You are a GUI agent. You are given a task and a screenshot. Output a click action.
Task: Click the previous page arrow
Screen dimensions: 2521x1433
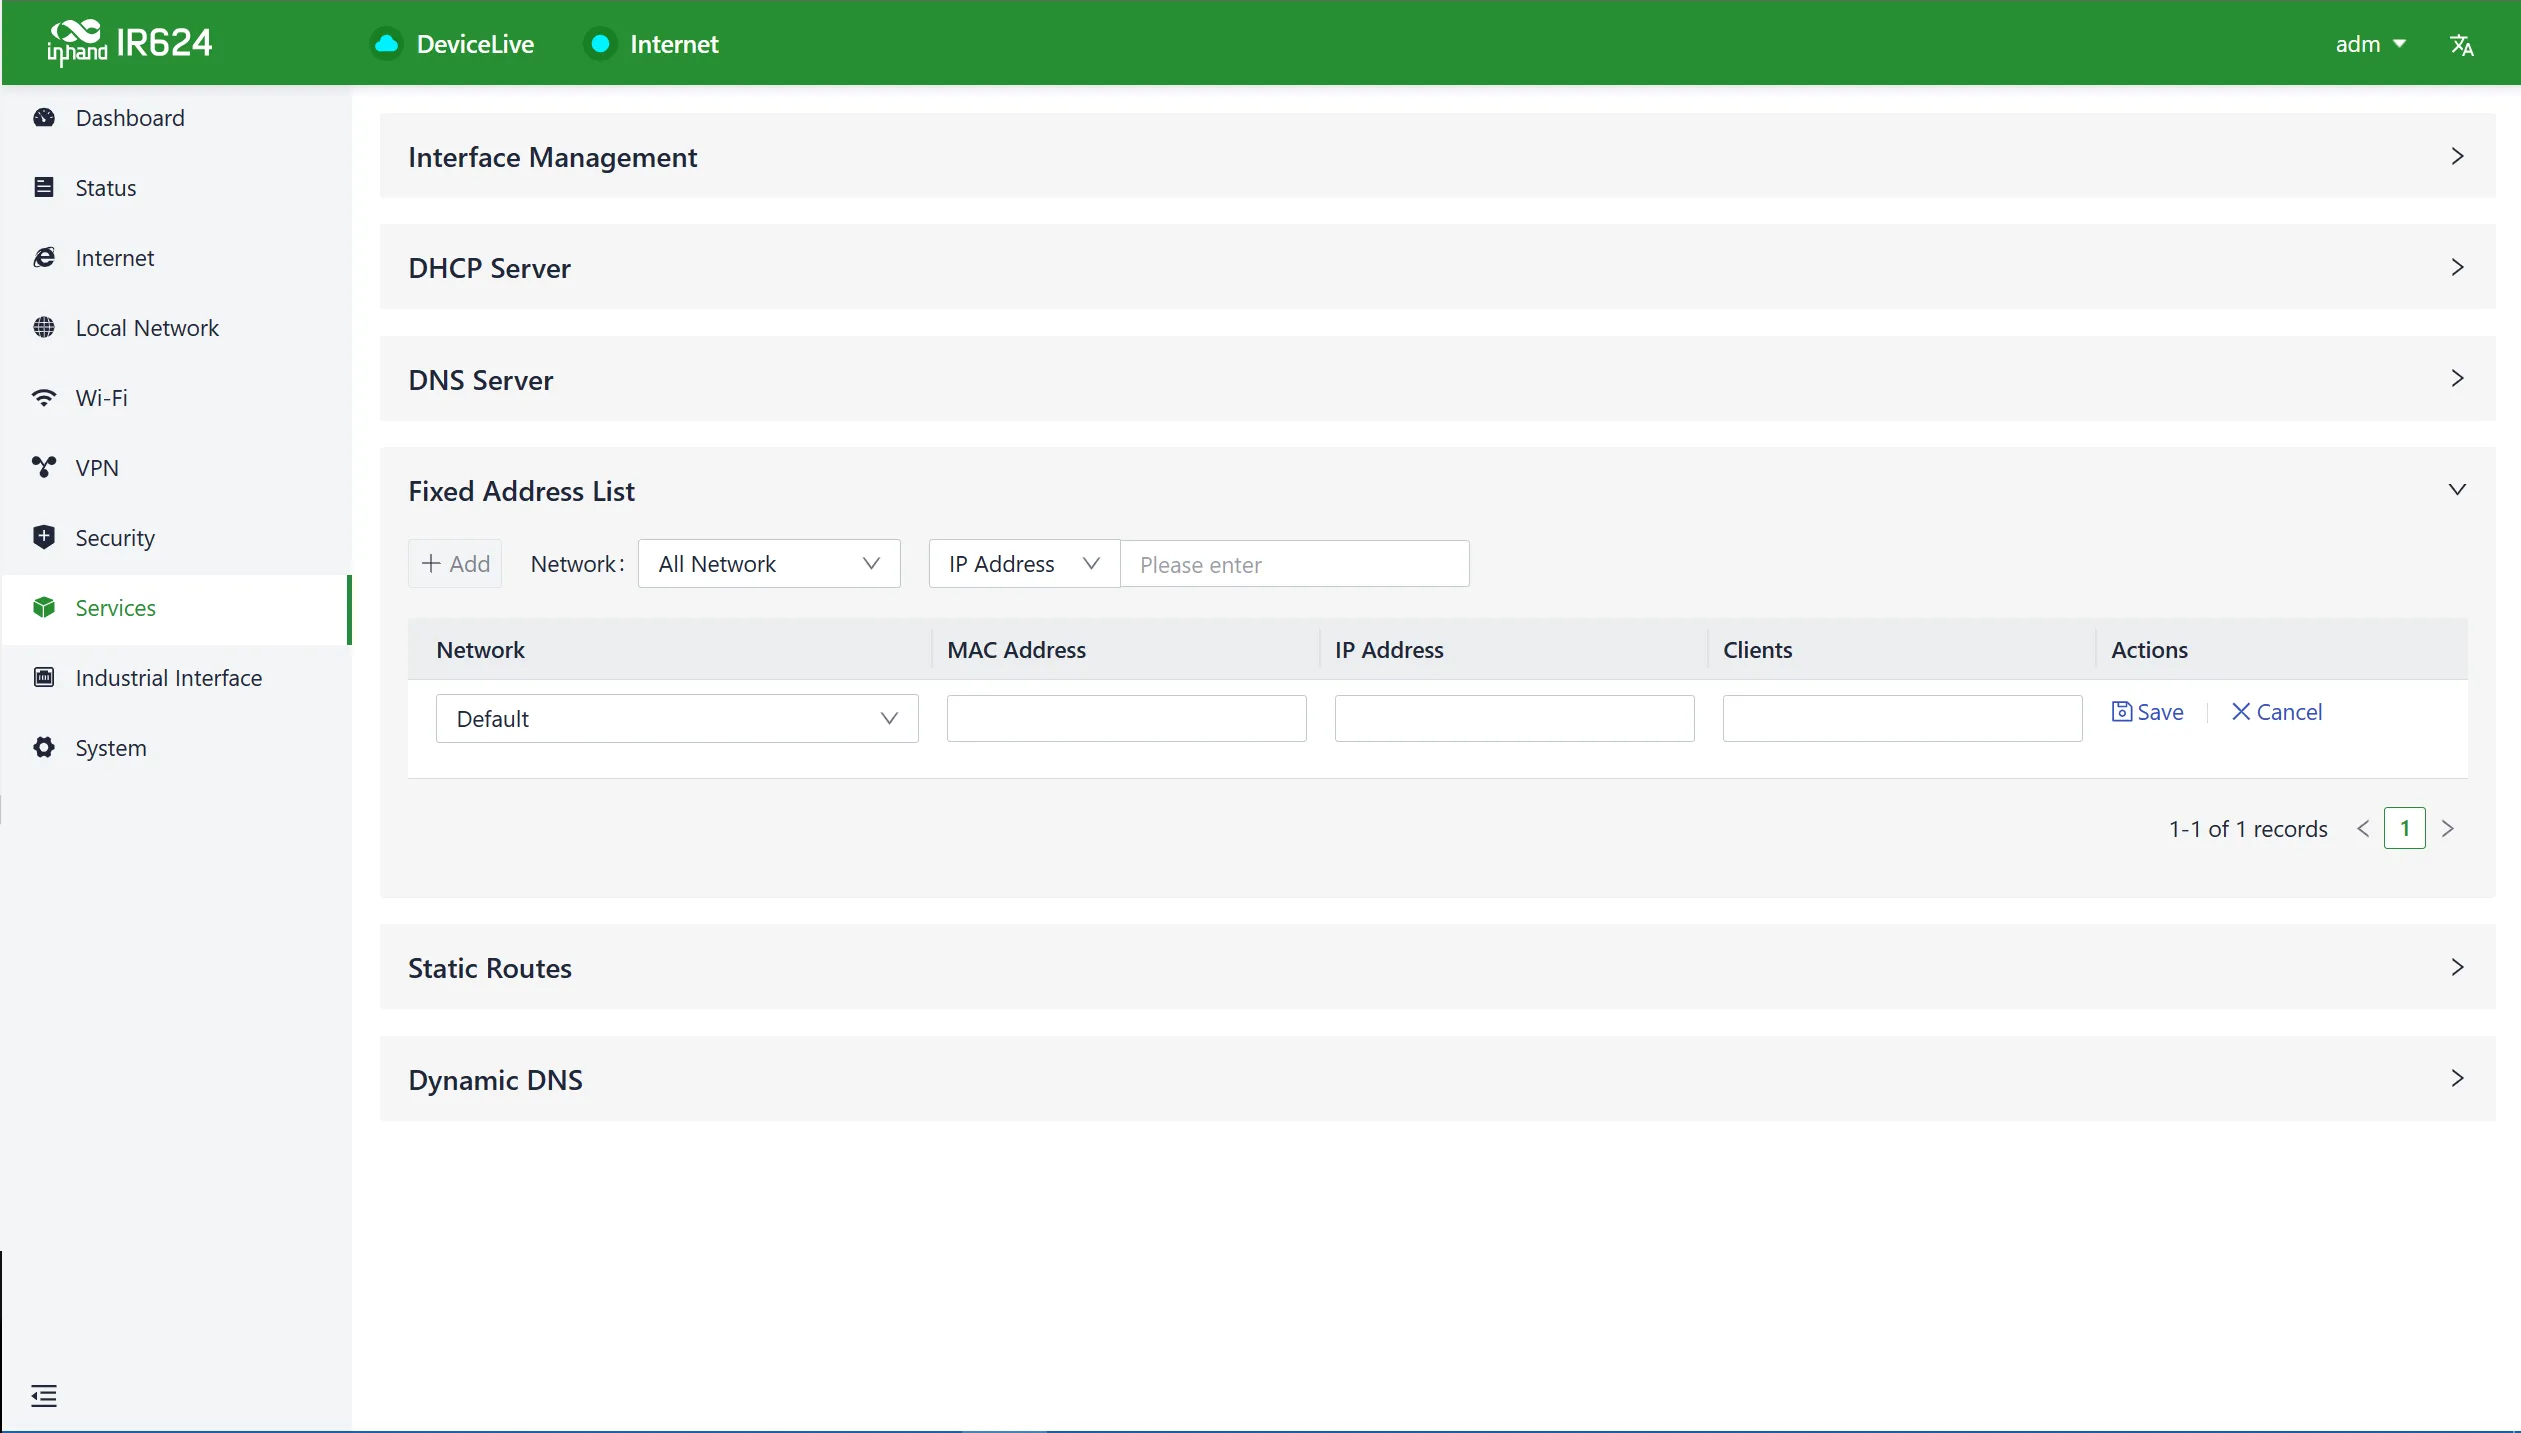coord(2363,828)
